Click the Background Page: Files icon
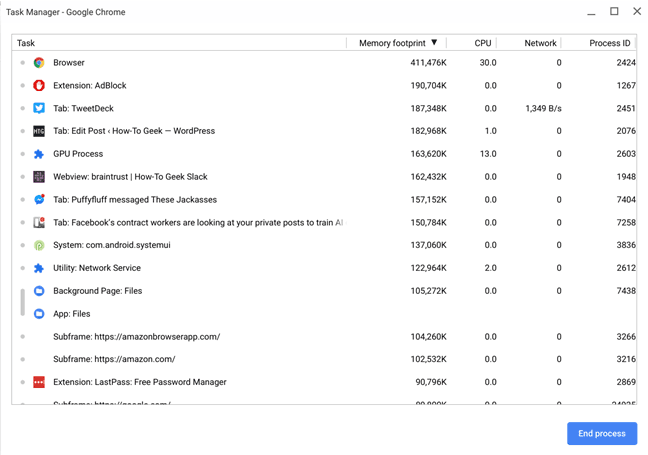Screen dimensions: 648x455 39,291
